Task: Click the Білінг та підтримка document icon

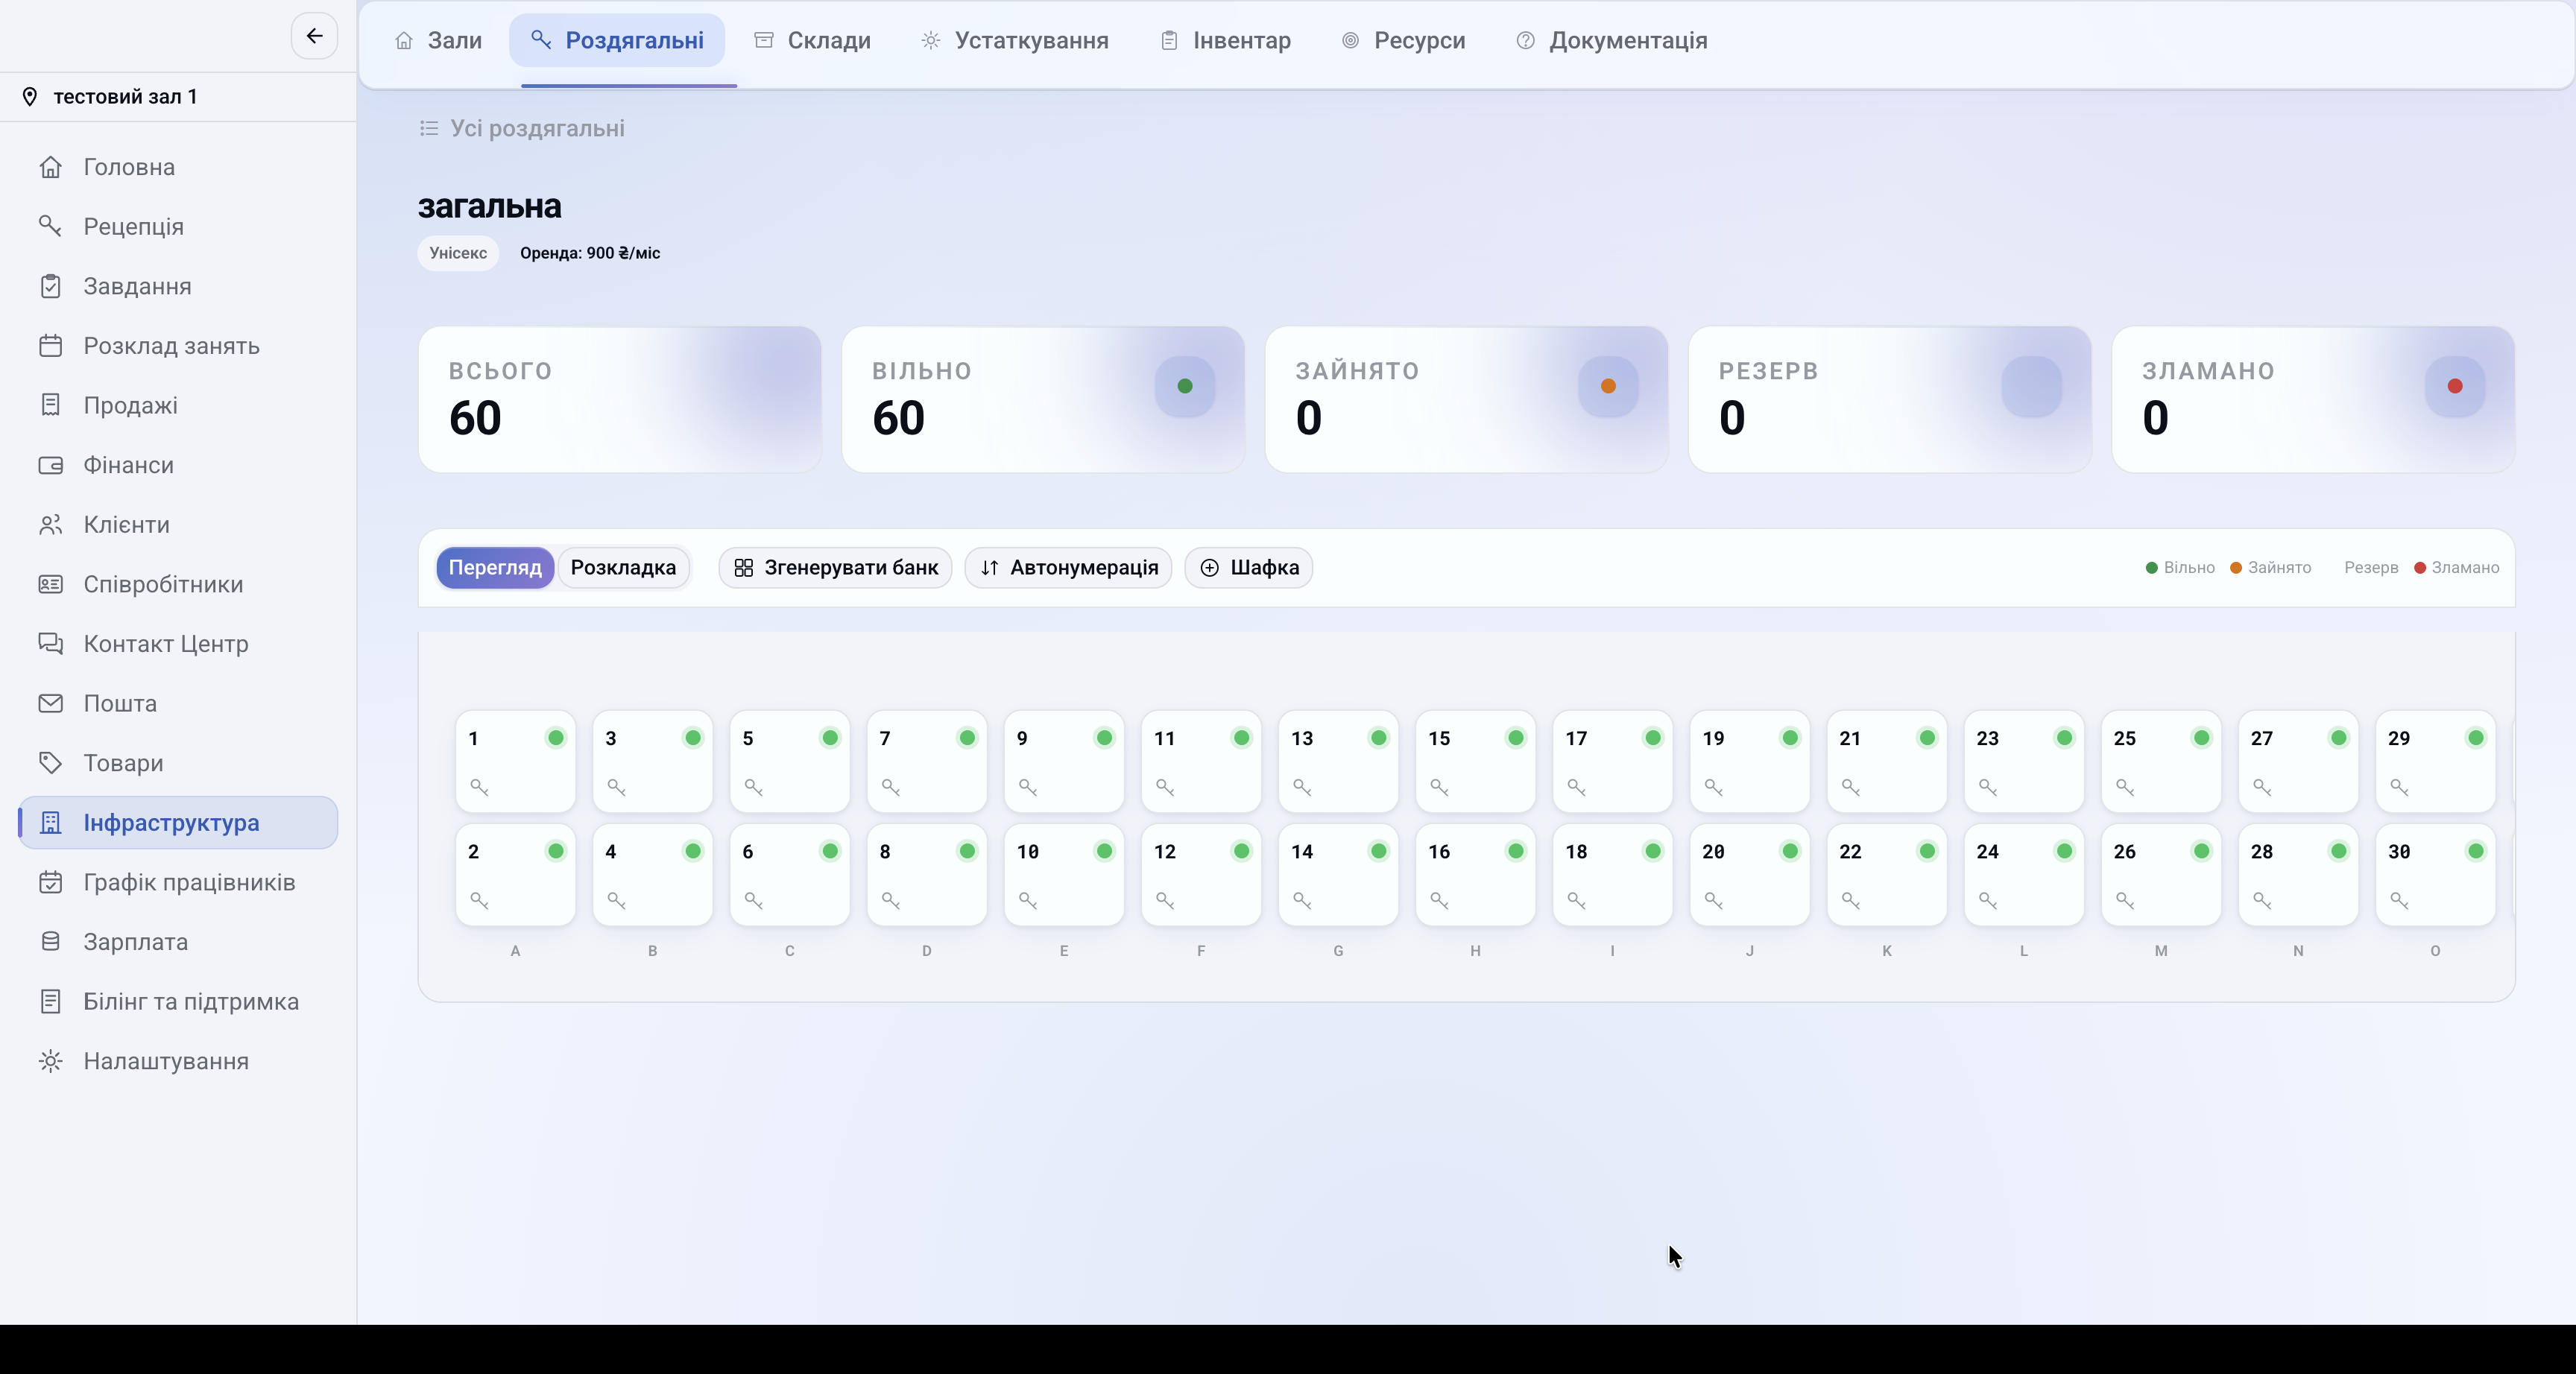Action: 50,1001
